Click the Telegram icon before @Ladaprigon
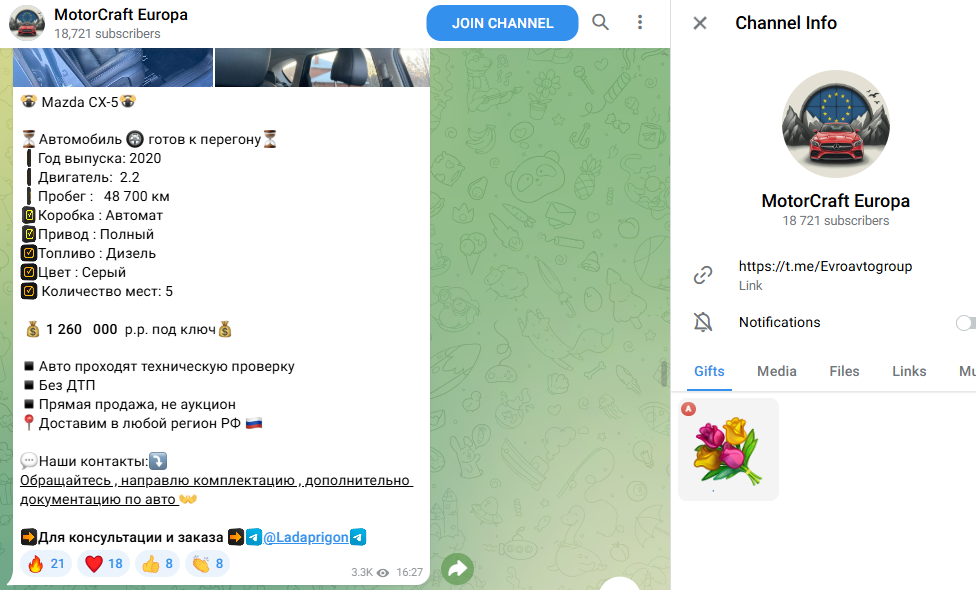 (254, 537)
